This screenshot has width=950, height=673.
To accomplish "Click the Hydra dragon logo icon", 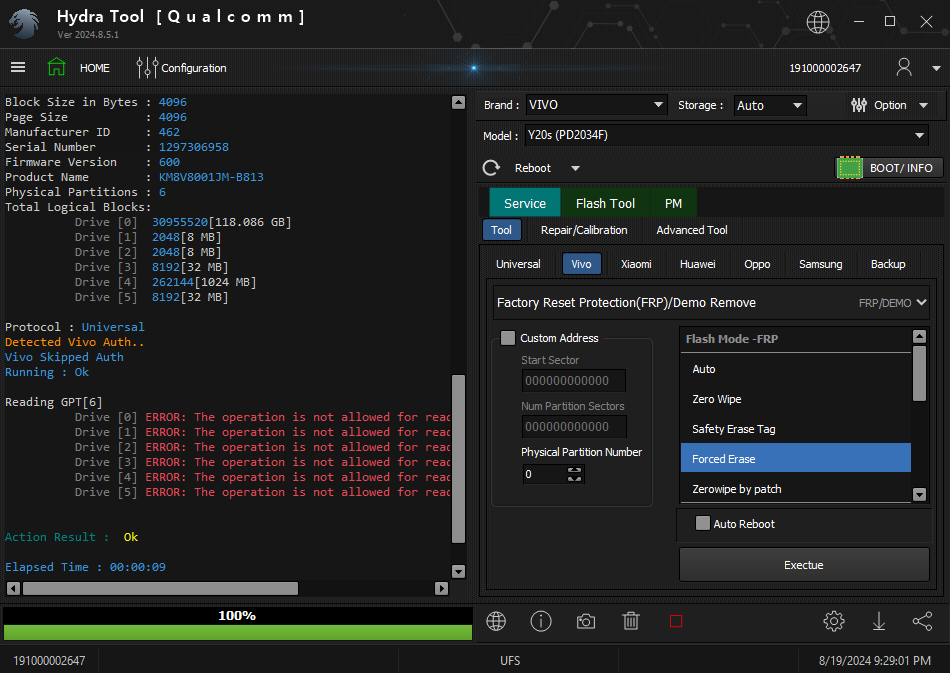I will coord(24,24).
